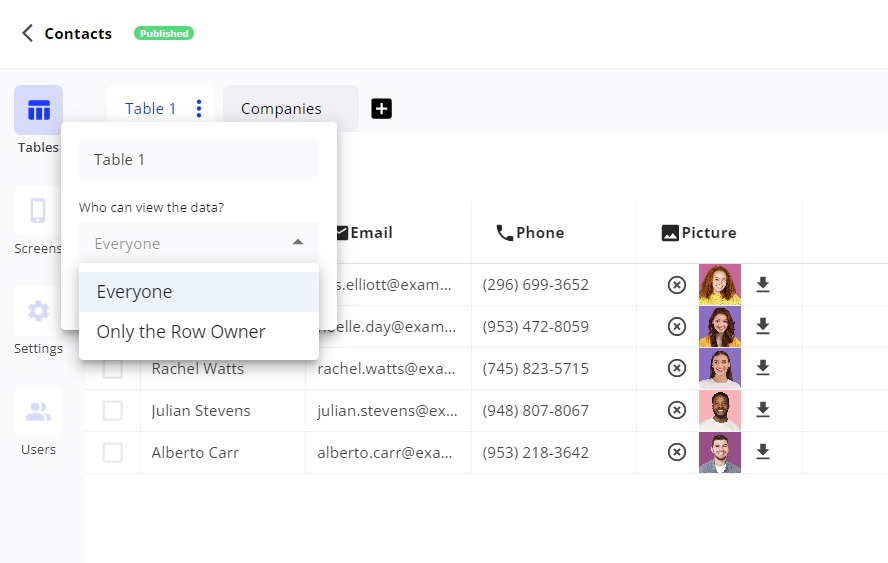Check the Julian Stevens row checkbox

pyautogui.click(x=113, y=411)
